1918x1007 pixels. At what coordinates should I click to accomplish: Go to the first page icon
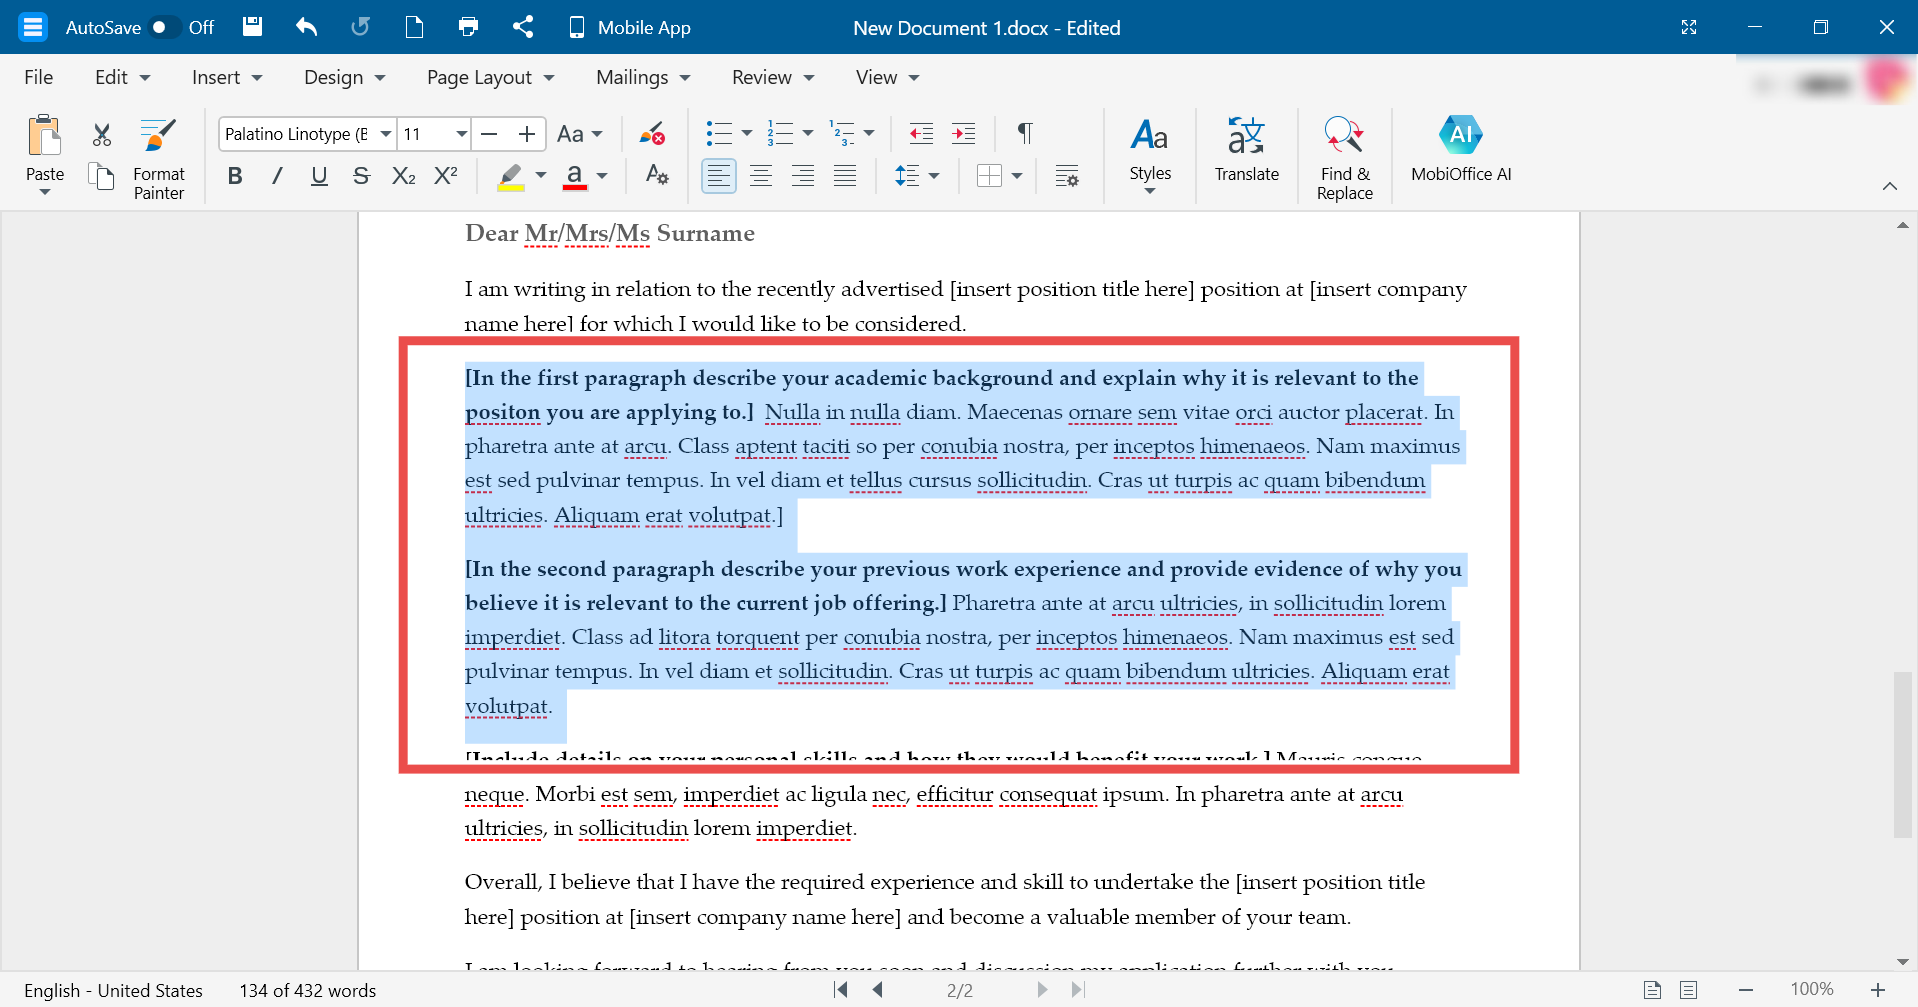(x=841, y=990)
